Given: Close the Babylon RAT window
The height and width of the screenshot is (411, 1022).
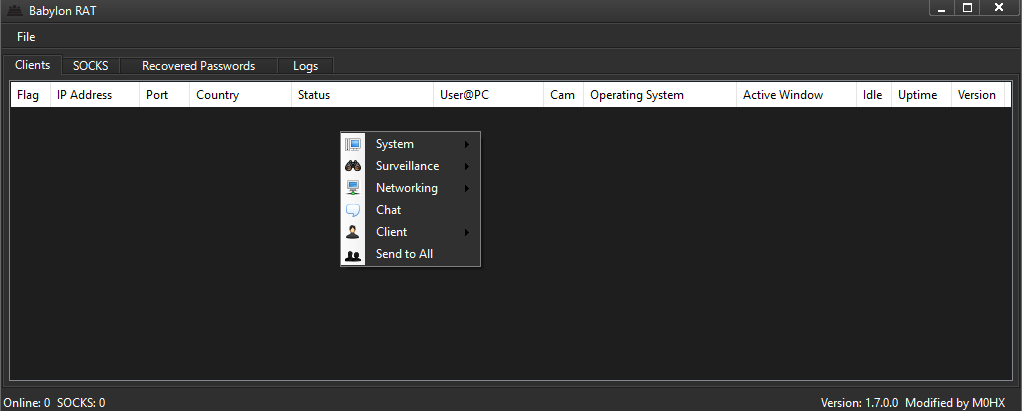Looking at the screenshot, I should pyautogui.click(x=999, y=8).
